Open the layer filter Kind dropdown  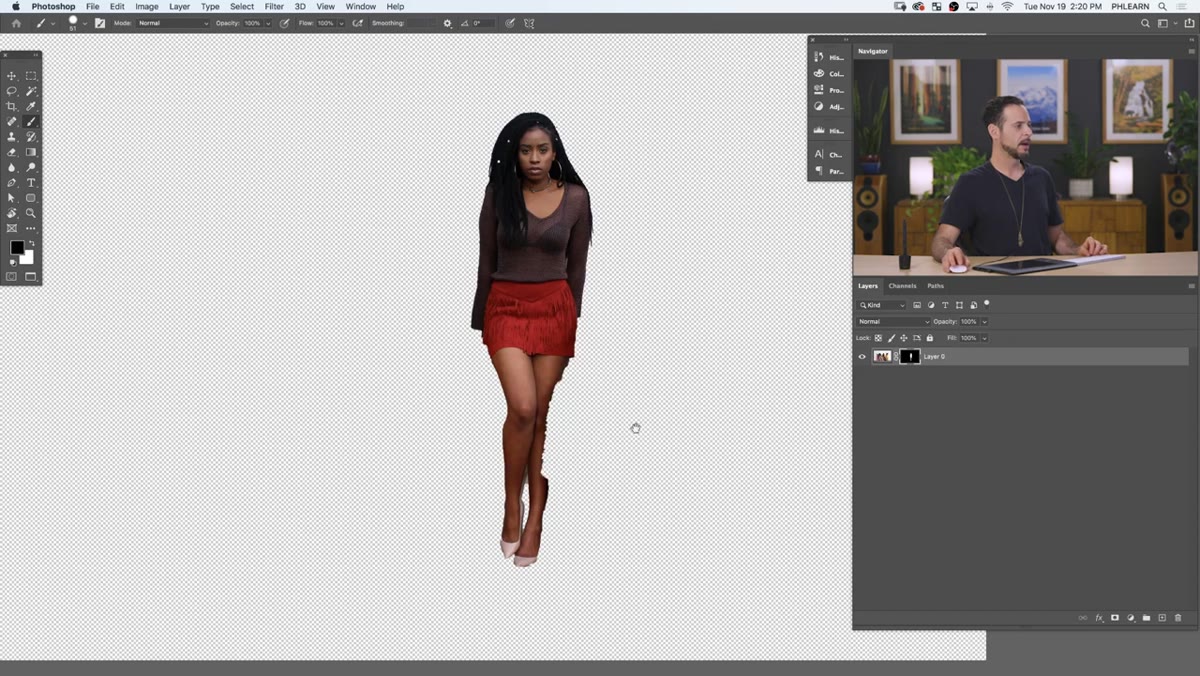882,305
